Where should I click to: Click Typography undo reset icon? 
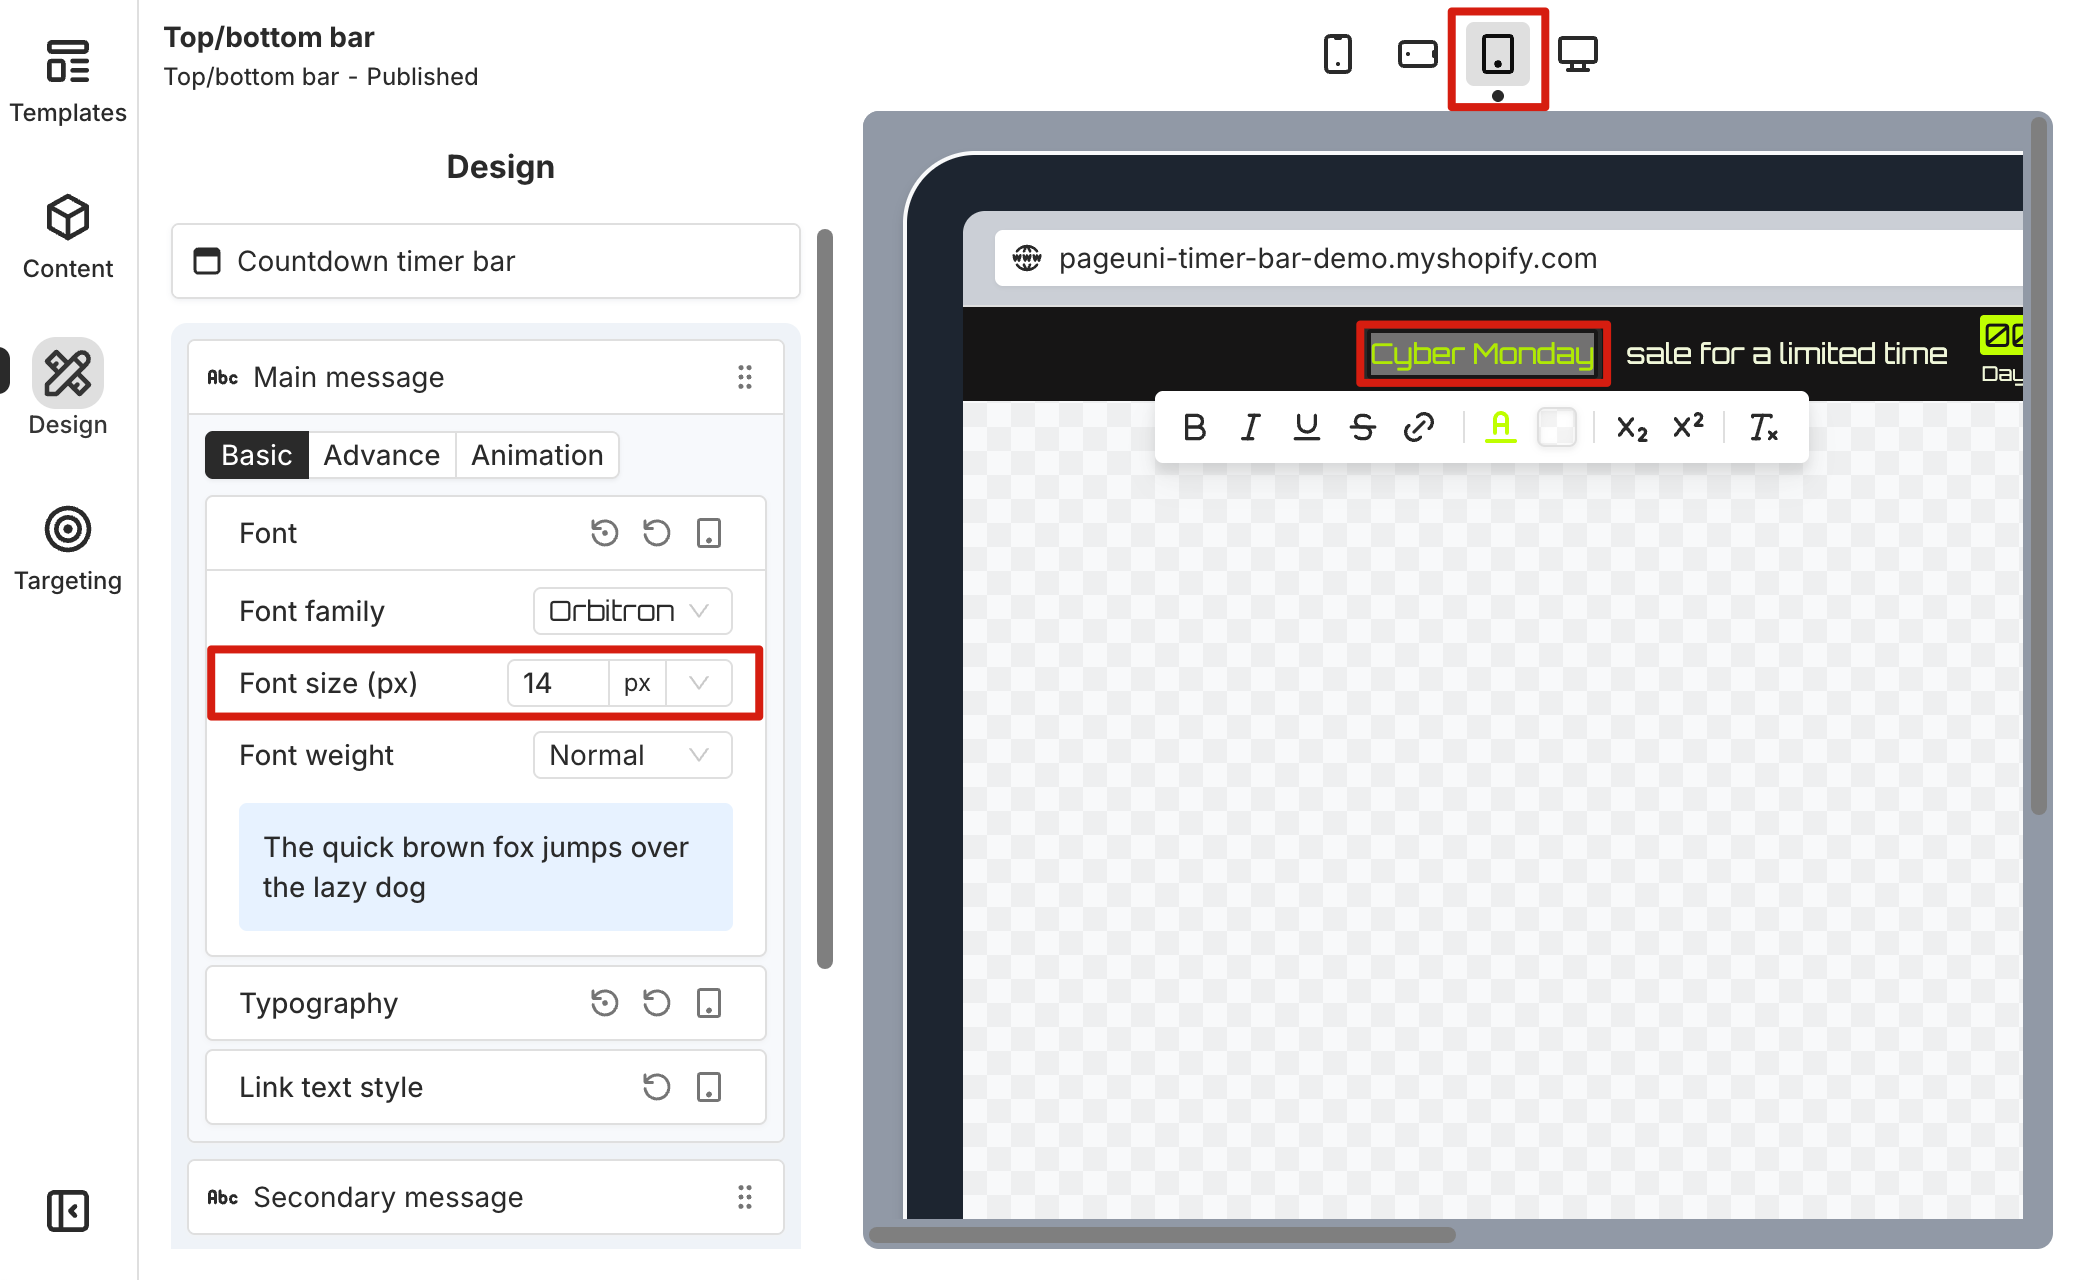(x=656, y=1003)
